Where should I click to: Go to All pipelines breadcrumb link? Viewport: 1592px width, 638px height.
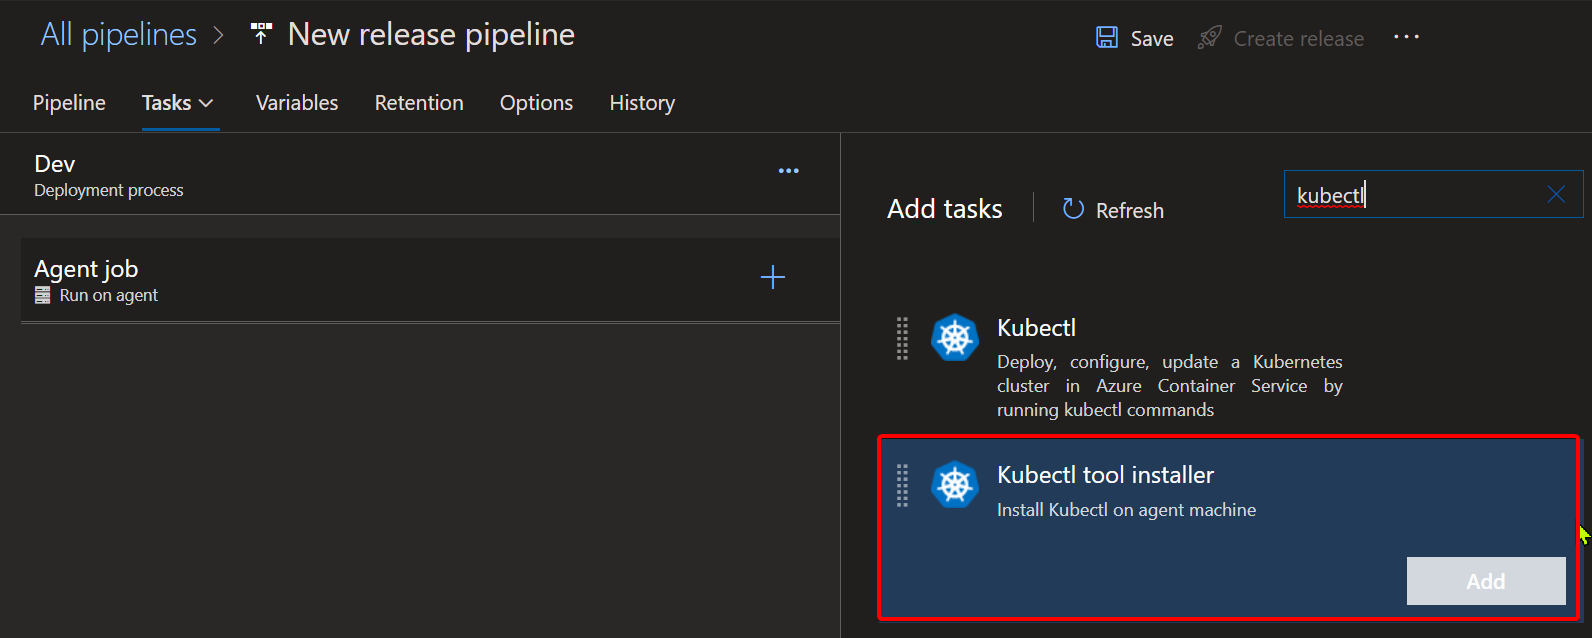point(119,35)
